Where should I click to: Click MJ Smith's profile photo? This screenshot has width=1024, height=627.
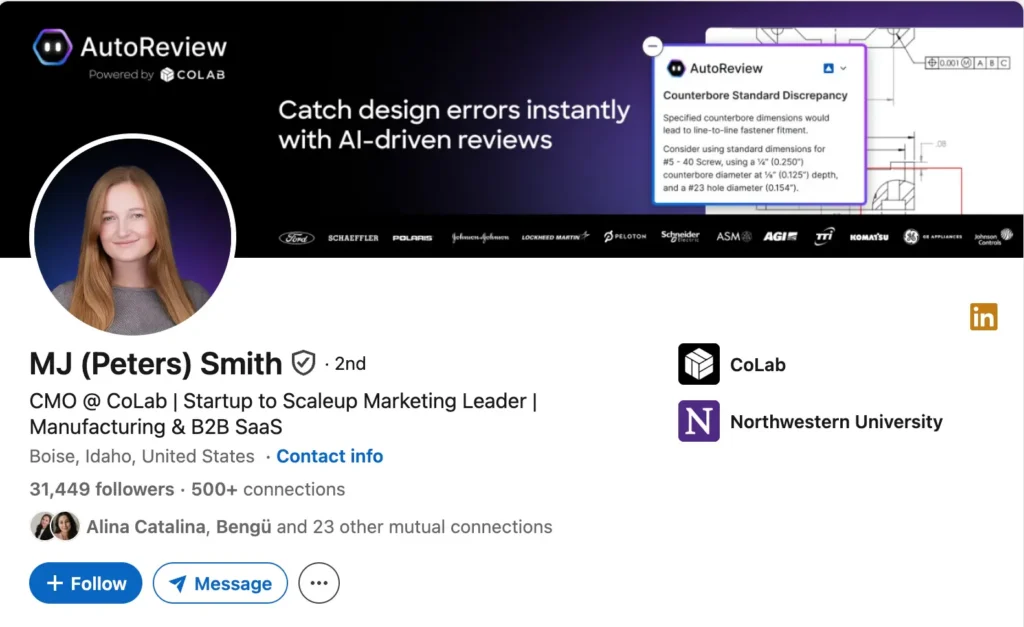pos(133,235)
